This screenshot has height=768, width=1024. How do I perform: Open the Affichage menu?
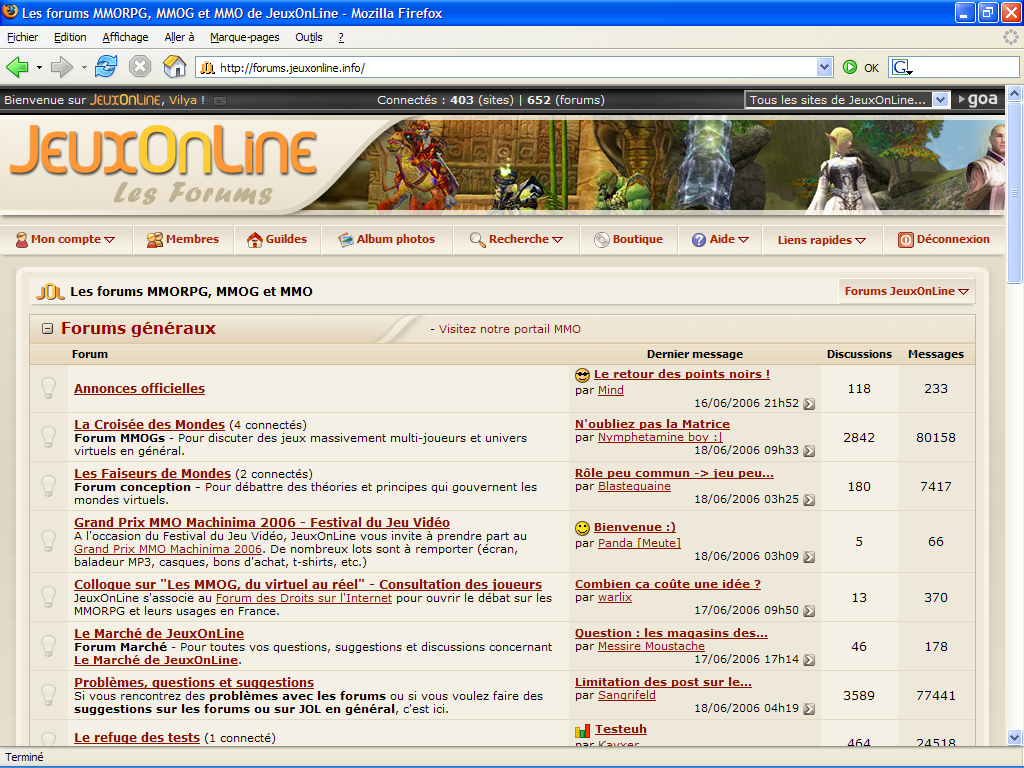click(x=125, y=37)
